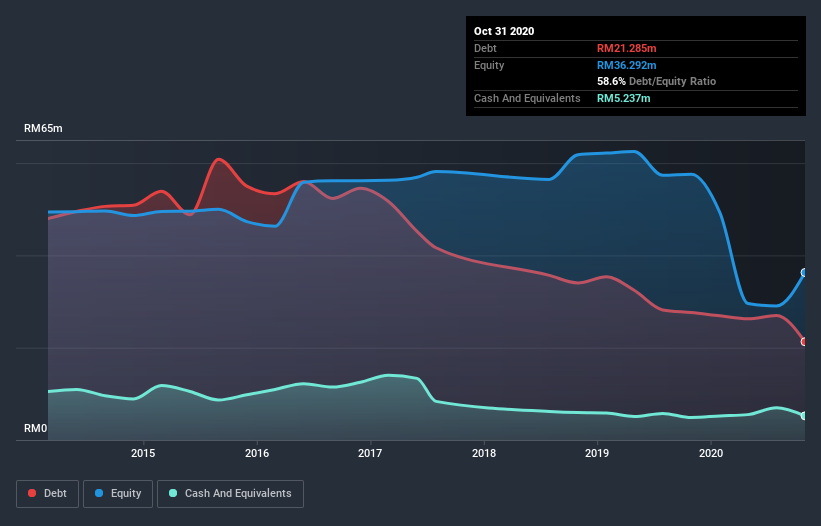Toggle the Equity legend button
This screenshot has height=526, width=821.
(x=118, y=494)
